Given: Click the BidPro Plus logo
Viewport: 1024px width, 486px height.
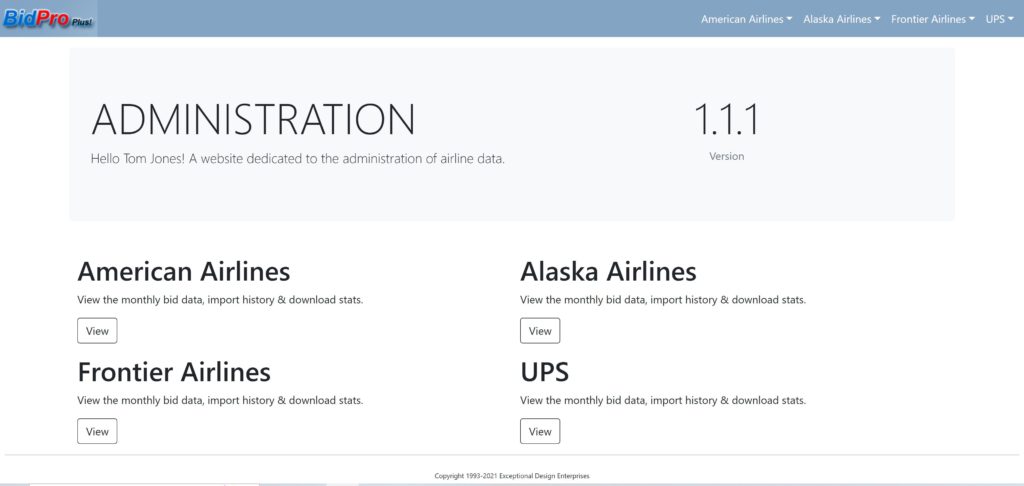Looking at the screenshot, I should tap(48, 18).
